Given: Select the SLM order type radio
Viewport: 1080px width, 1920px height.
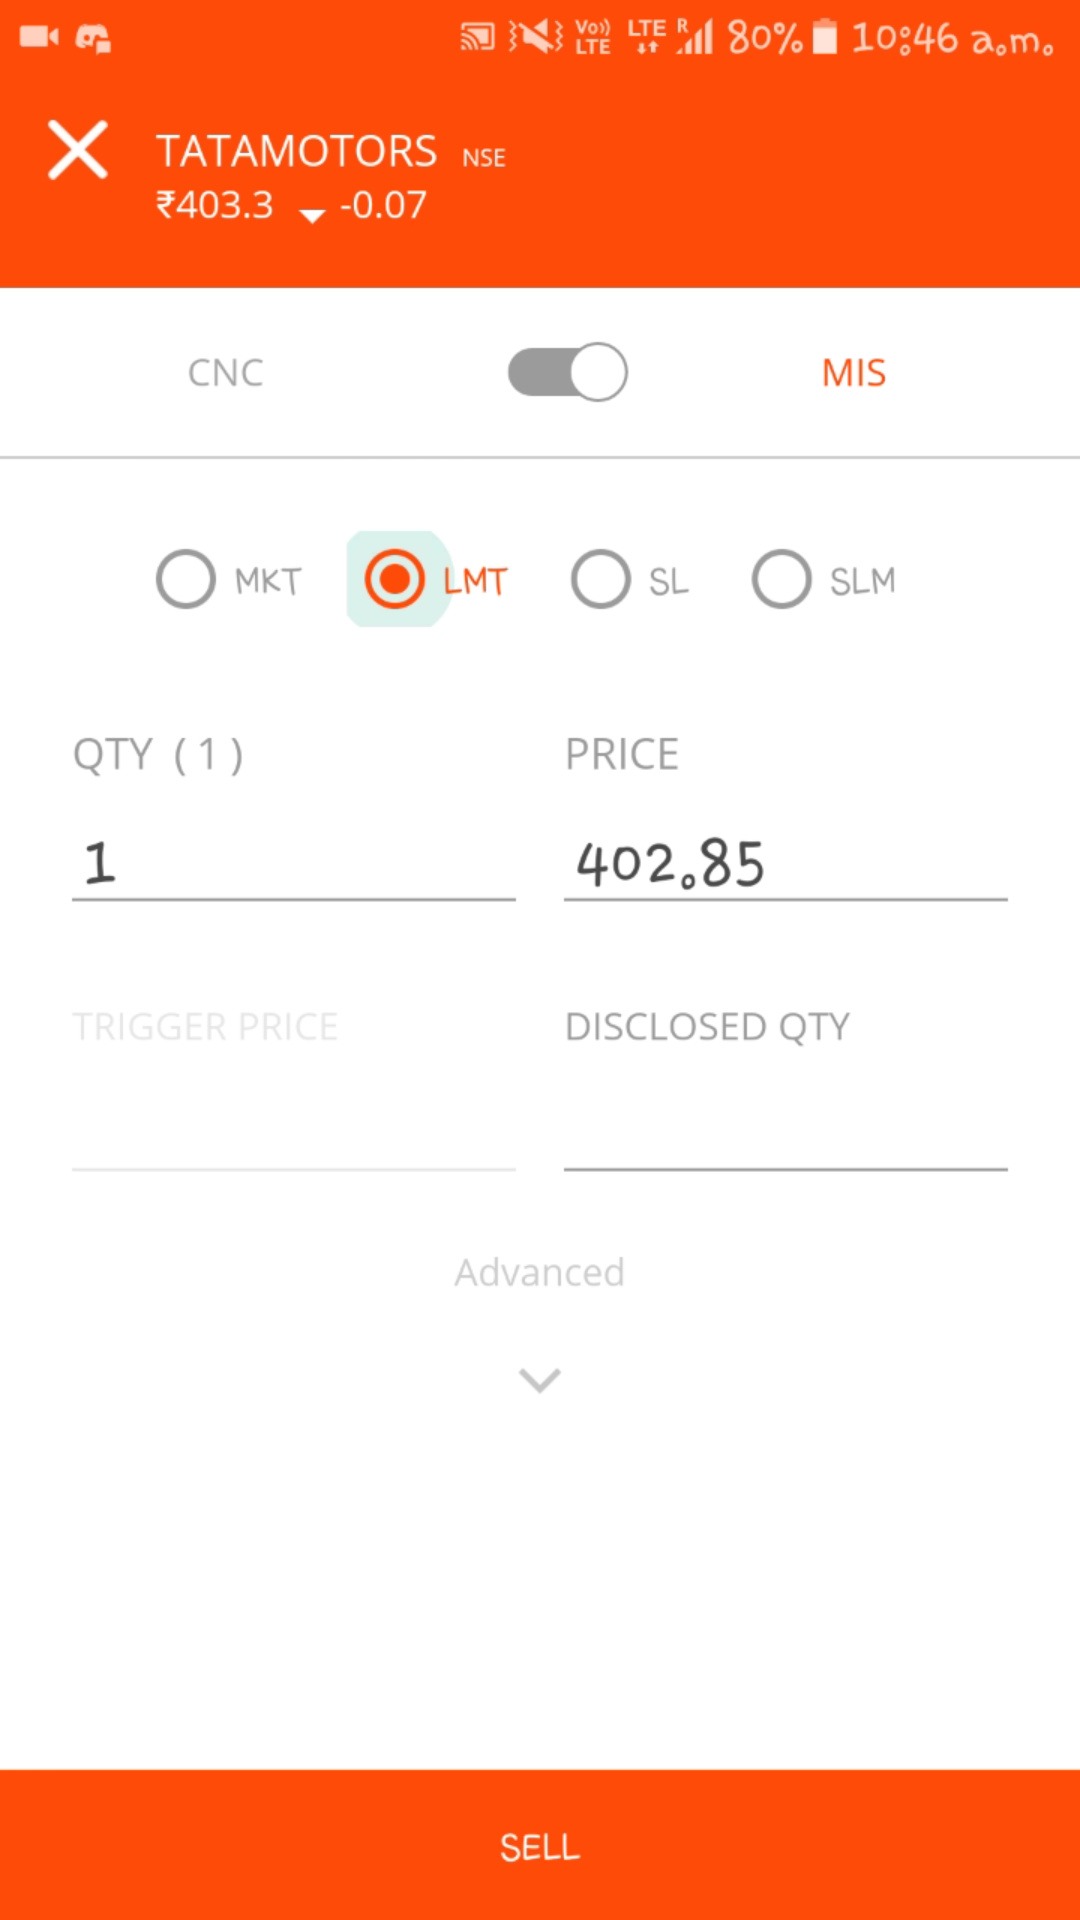Looking at the screenshot, I should coord(782,579).
